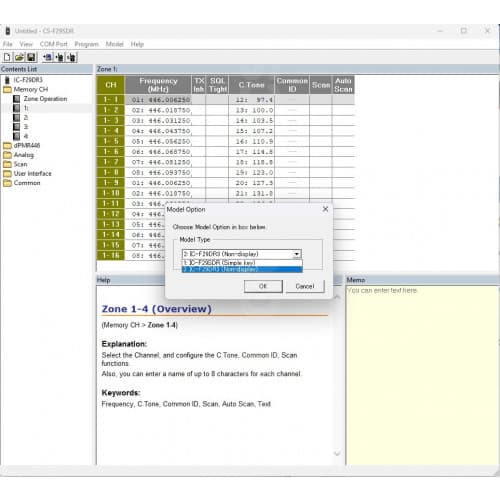The image size is (500, 500).
Task: Click the CH column header
Action: point(111,85)
